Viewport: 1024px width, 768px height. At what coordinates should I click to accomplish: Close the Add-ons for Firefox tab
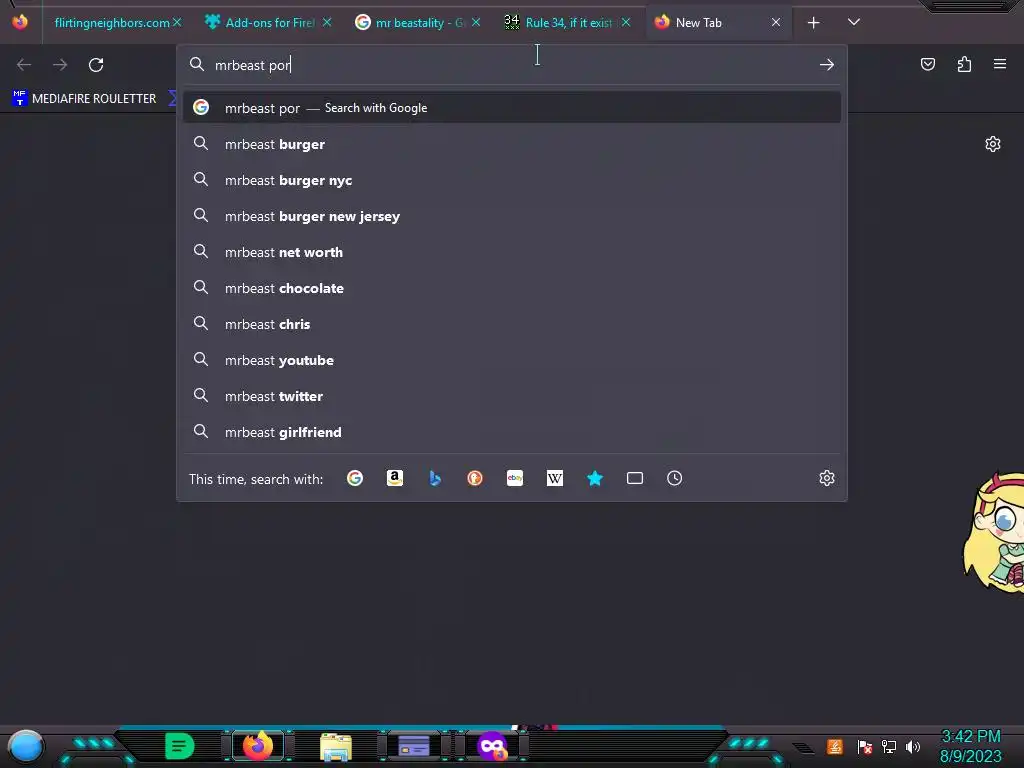pyautogui.click(x=327, y=22)
